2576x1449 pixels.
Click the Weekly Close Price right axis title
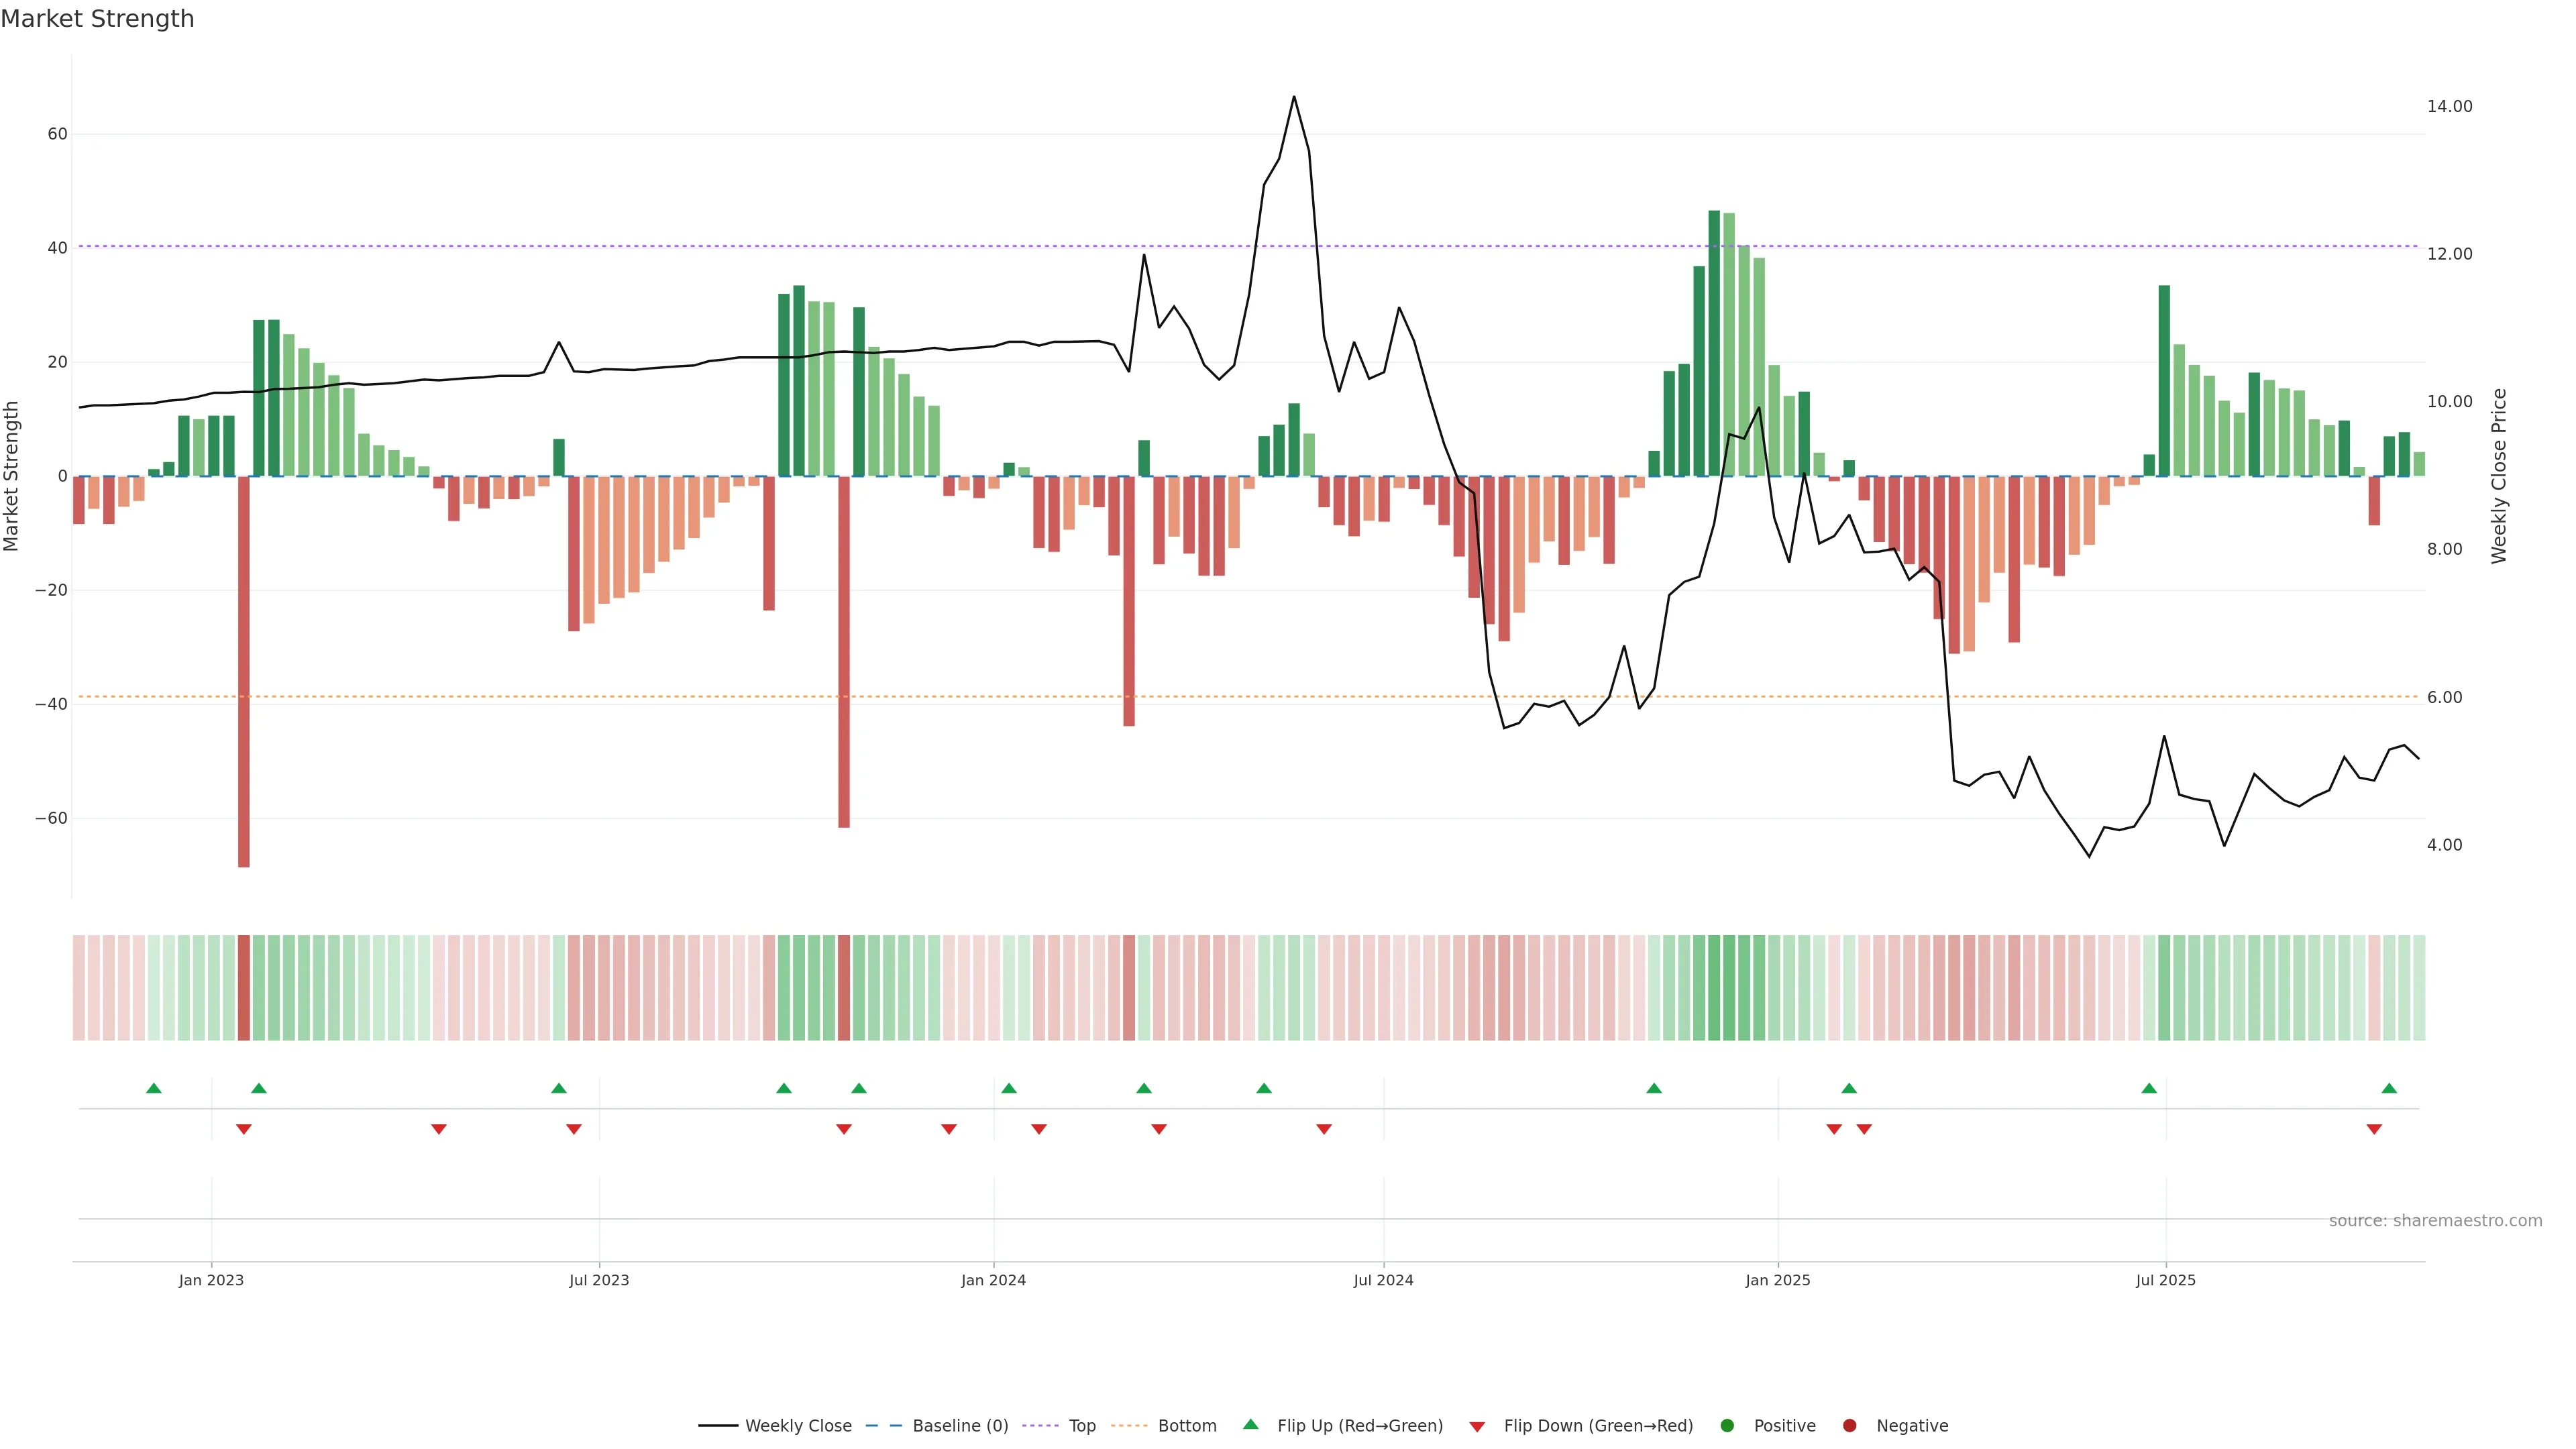[2499, 476]
